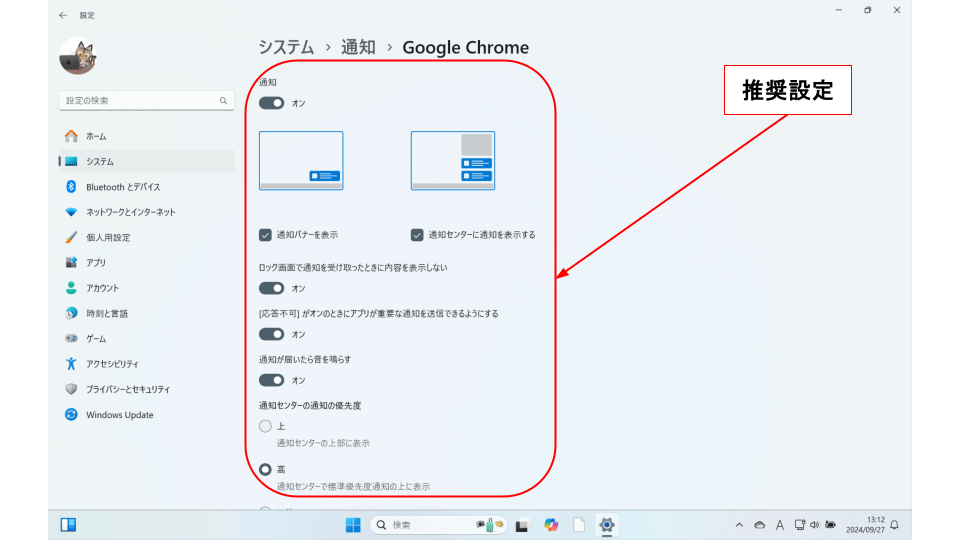Image resolution: width=960 pixels, height=540 pixels.
Task: Open the ホーム page in sidebar
Action: coord(96,136)
